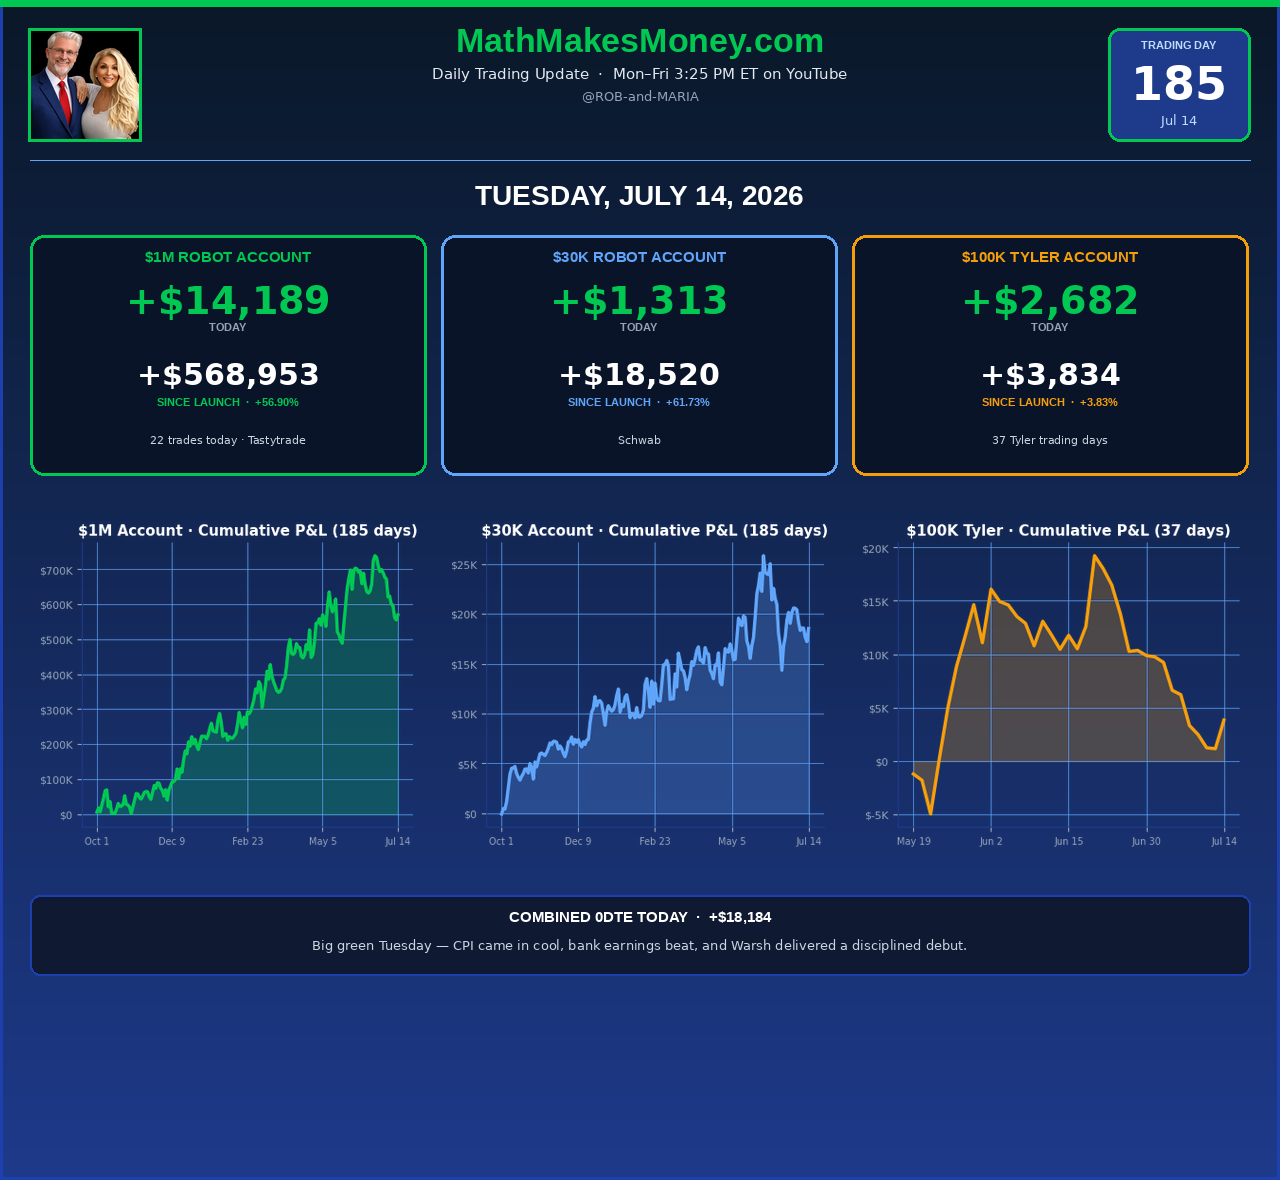Click the +$1,313 today value
This screenshot has width=1280, height=1180.
tap(639, 301)
